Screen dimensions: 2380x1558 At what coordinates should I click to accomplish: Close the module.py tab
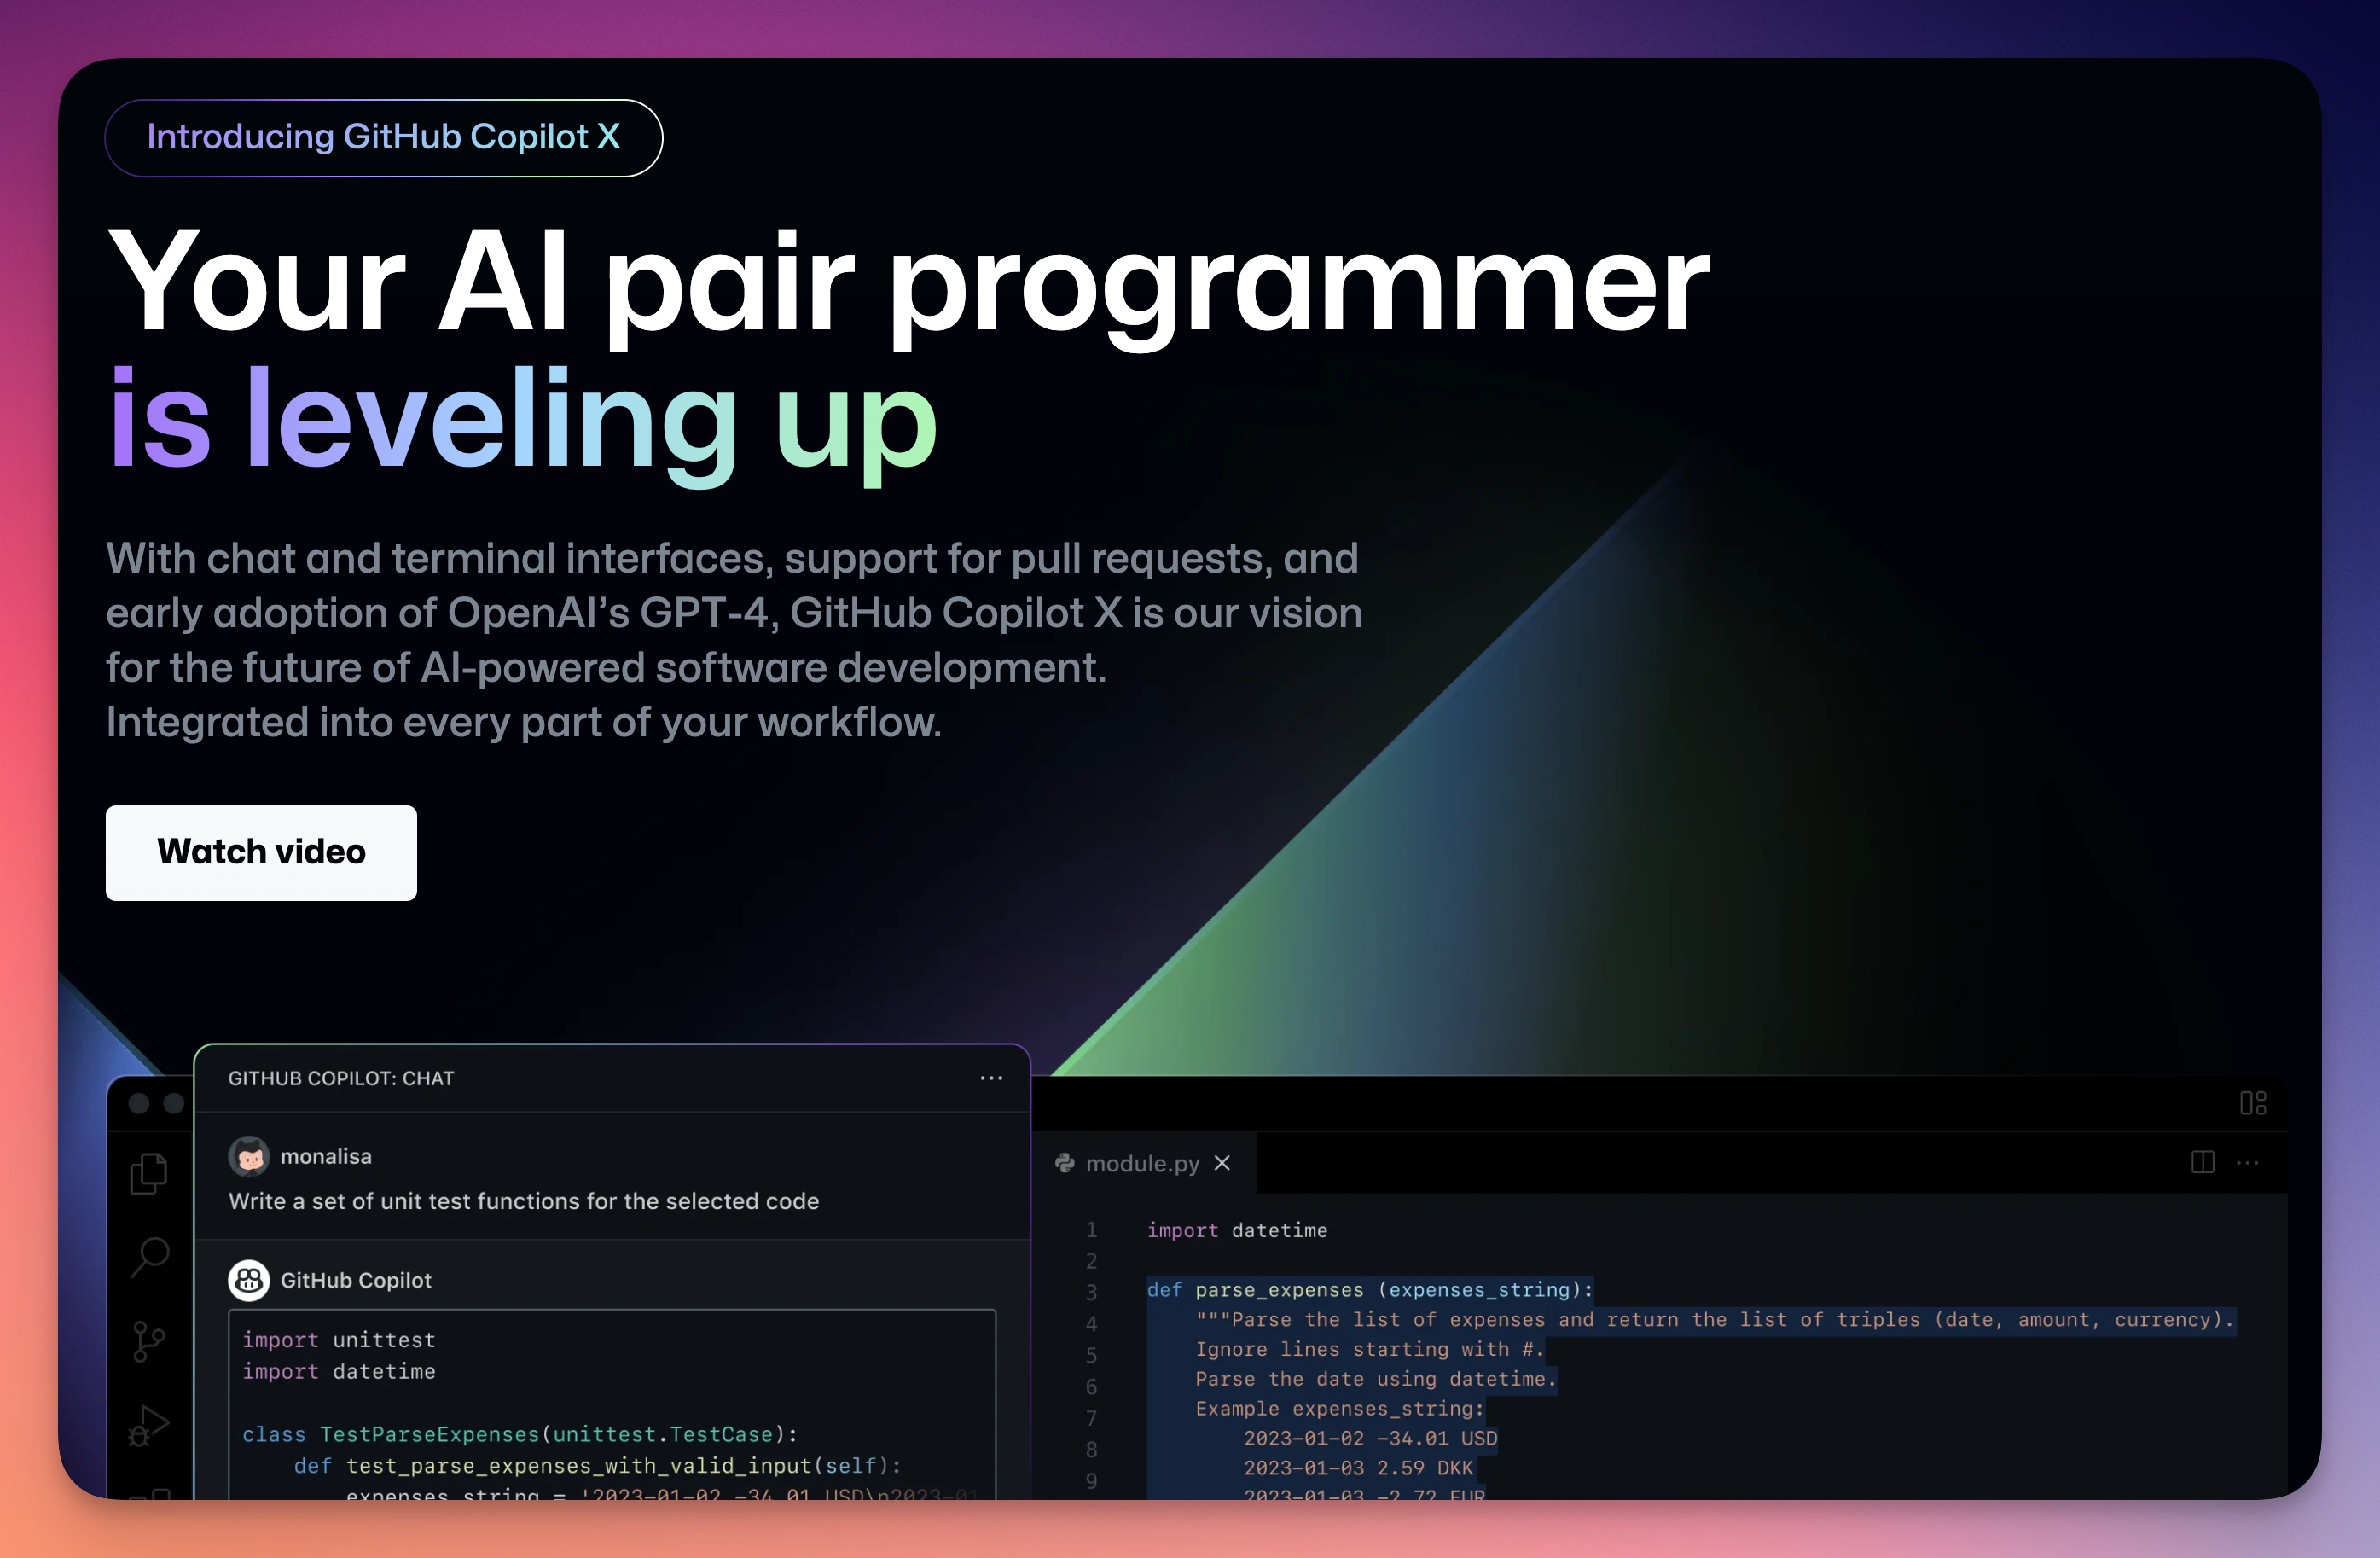click(x=1222, y=1163)
